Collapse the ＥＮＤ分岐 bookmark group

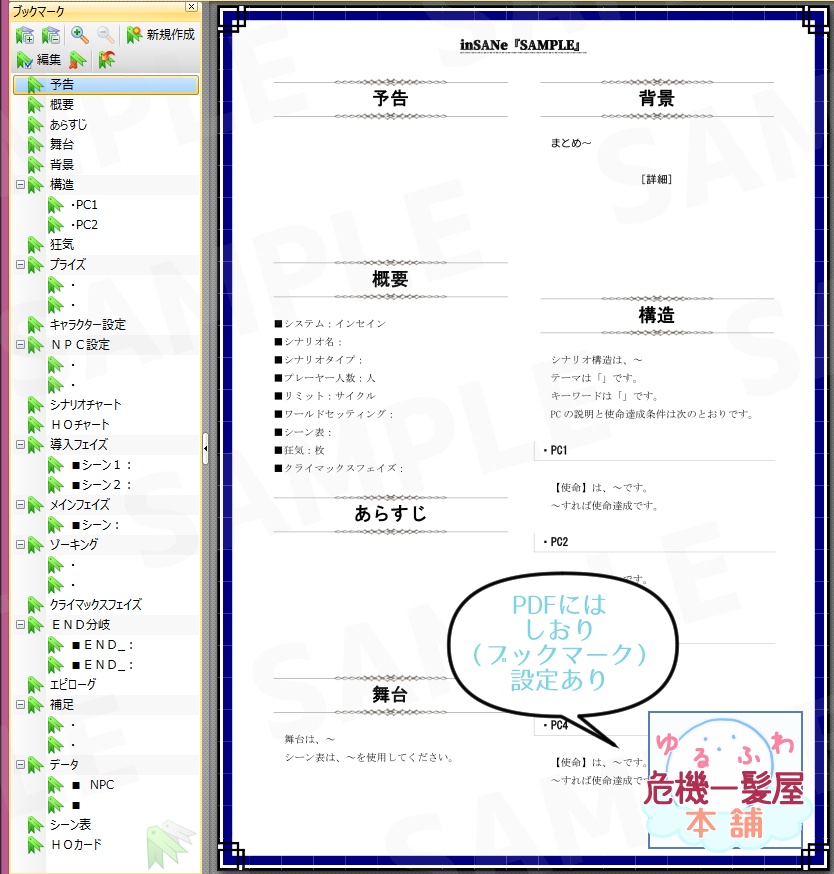pos(21,624)
